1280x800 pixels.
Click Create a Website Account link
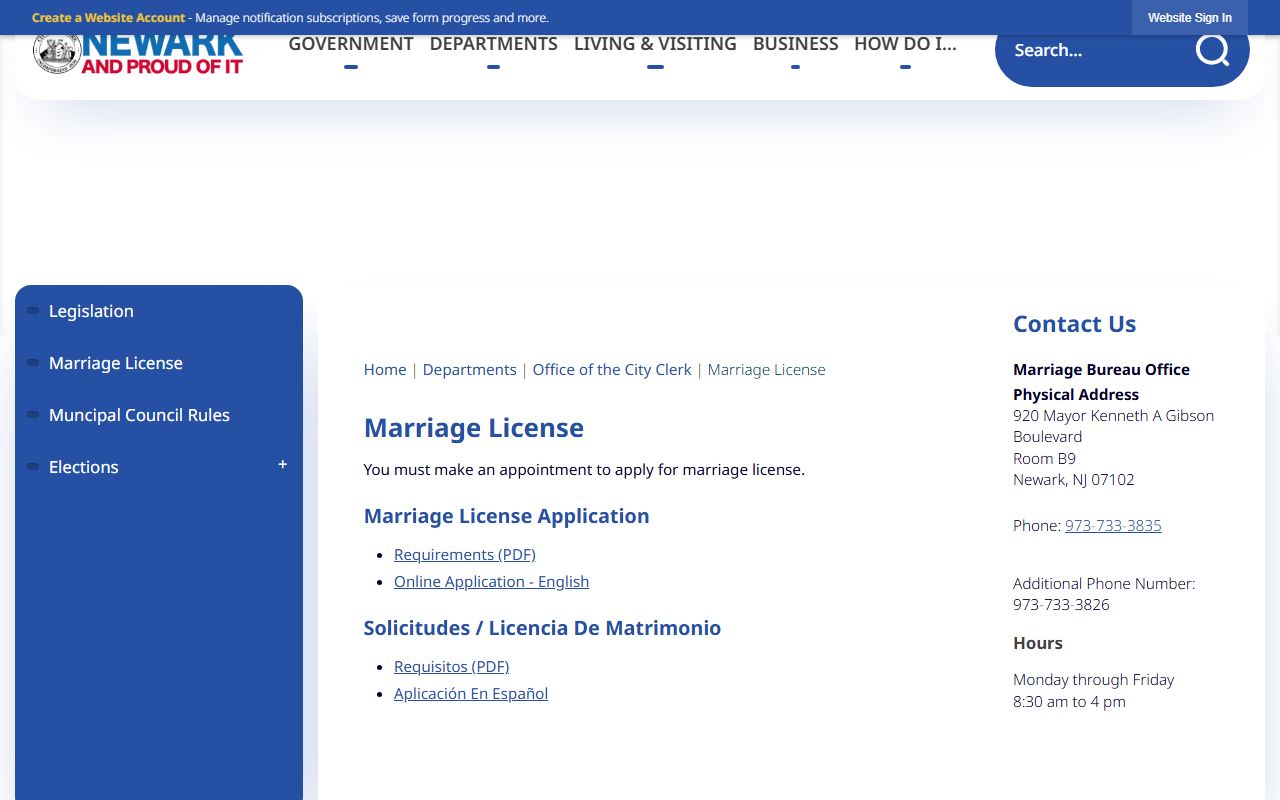(x=108, y=18)
